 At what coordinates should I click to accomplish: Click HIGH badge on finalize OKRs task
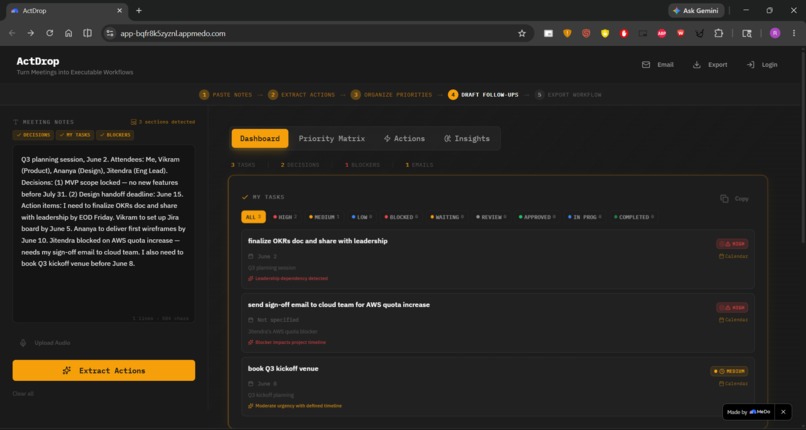pos(732,244)
